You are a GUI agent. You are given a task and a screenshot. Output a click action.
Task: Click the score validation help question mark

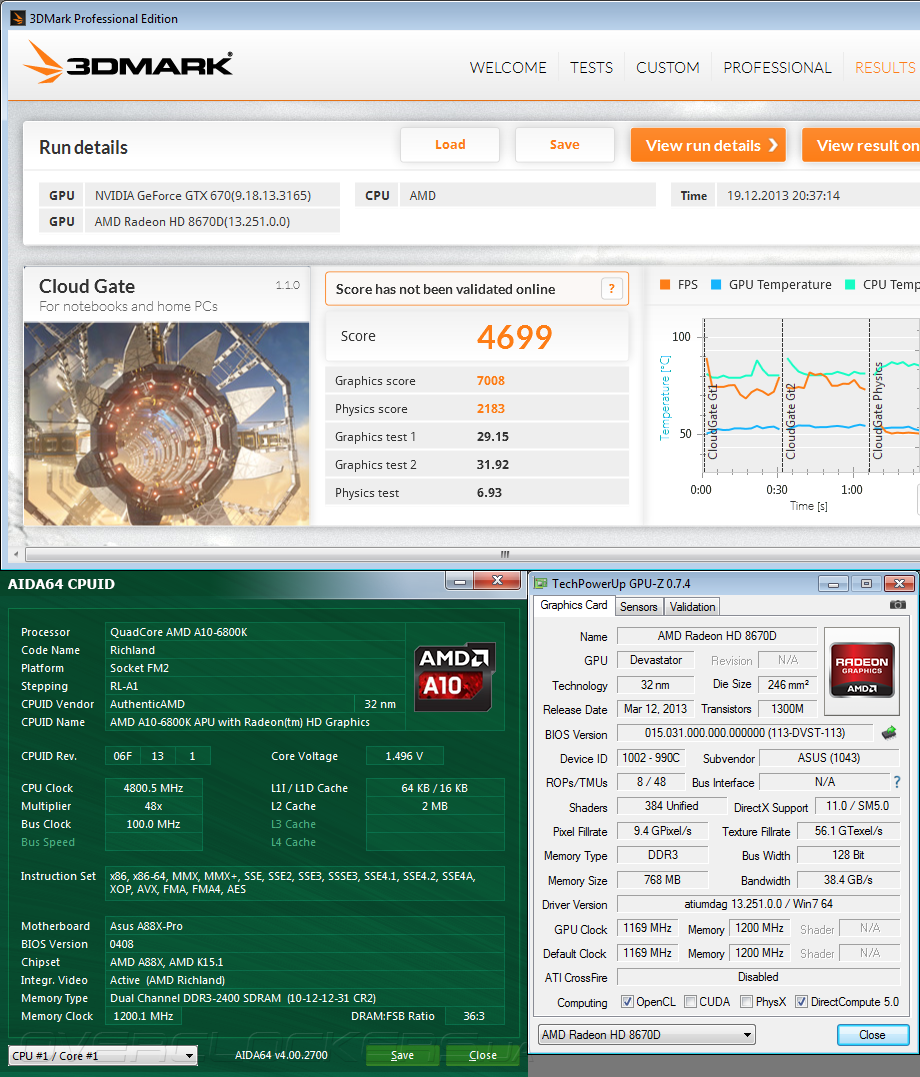pos(612,288)
